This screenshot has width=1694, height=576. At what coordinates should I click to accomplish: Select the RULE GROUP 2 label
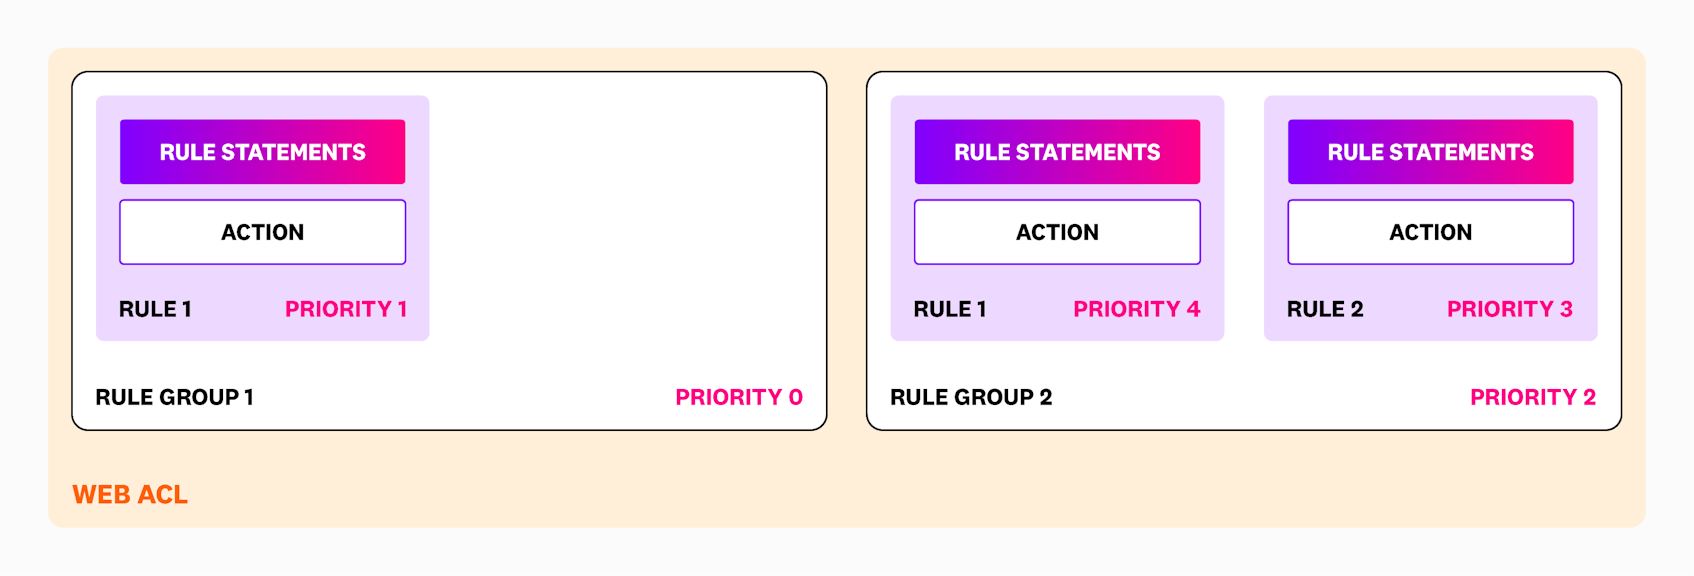pos(971,397)
